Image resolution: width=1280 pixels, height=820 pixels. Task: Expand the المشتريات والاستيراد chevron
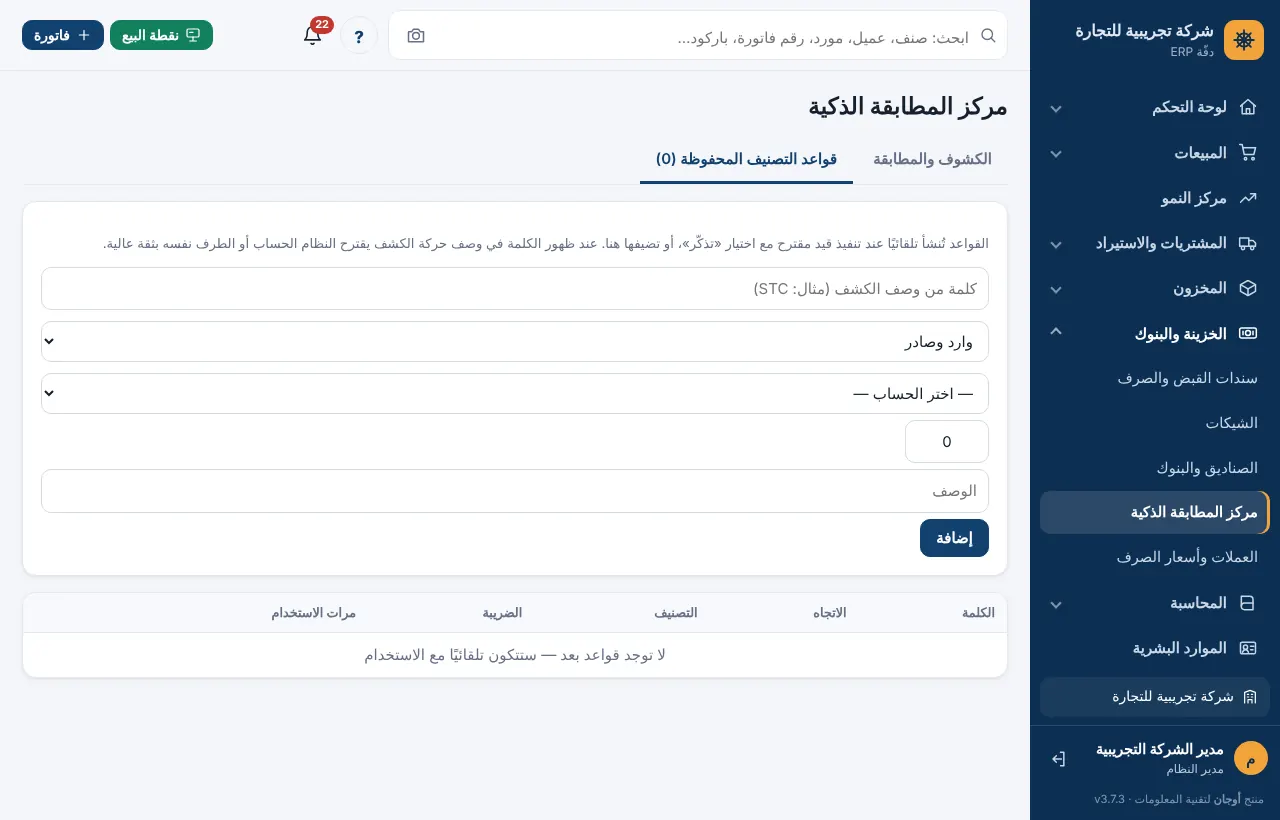coord(1056,244)
